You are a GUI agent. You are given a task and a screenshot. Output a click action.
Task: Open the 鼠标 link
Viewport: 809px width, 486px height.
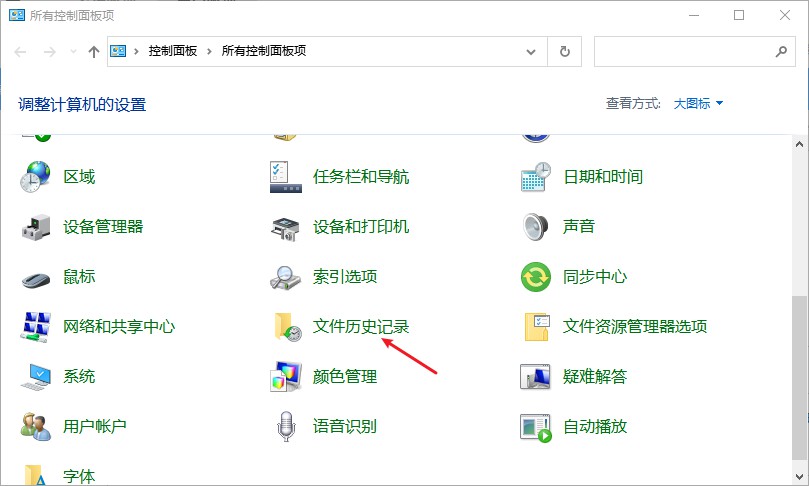[x=79, y=277]
